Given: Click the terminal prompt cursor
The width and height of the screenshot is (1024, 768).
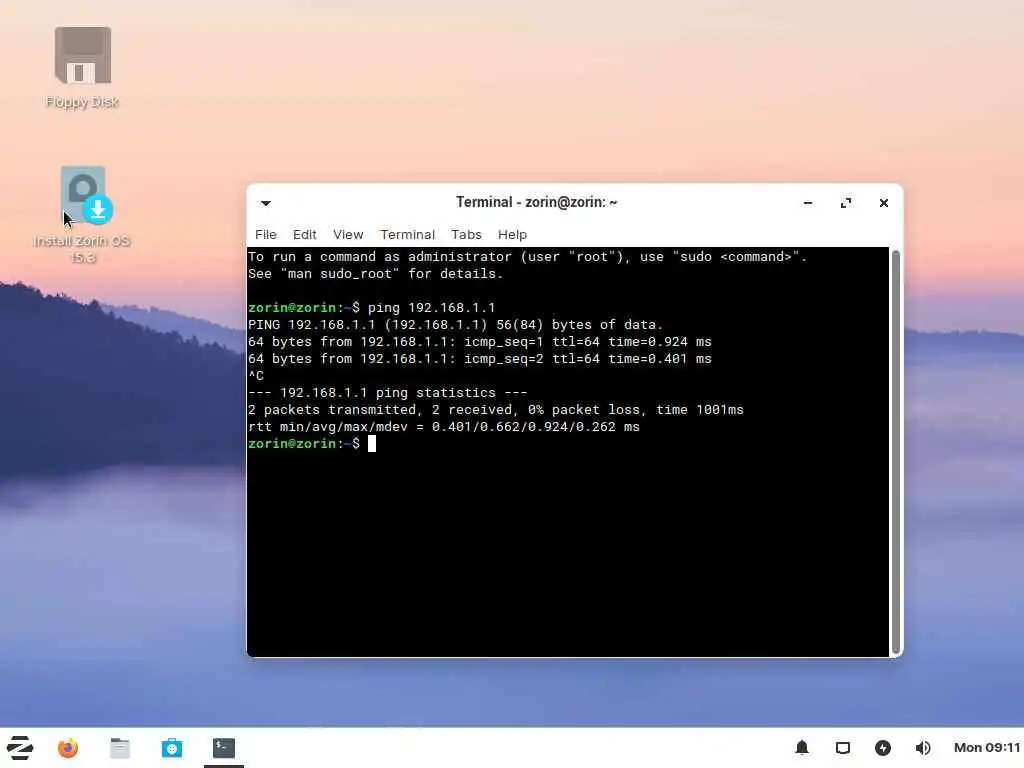Looking at the screenshot, I should pyautogui.click(x=372, y=444).
